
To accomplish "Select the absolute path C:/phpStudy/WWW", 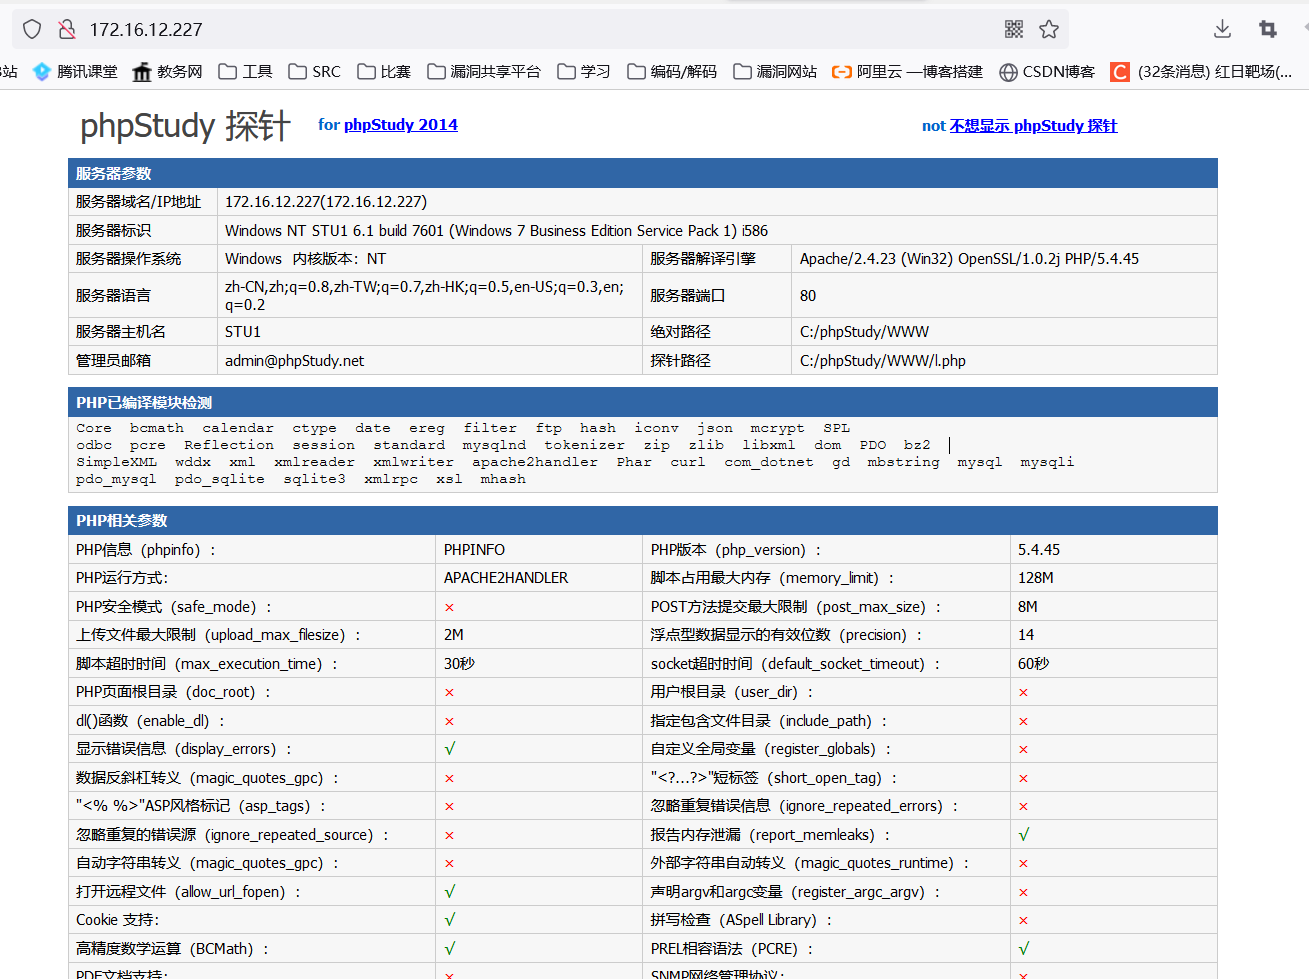I will [x=864, y=331].
